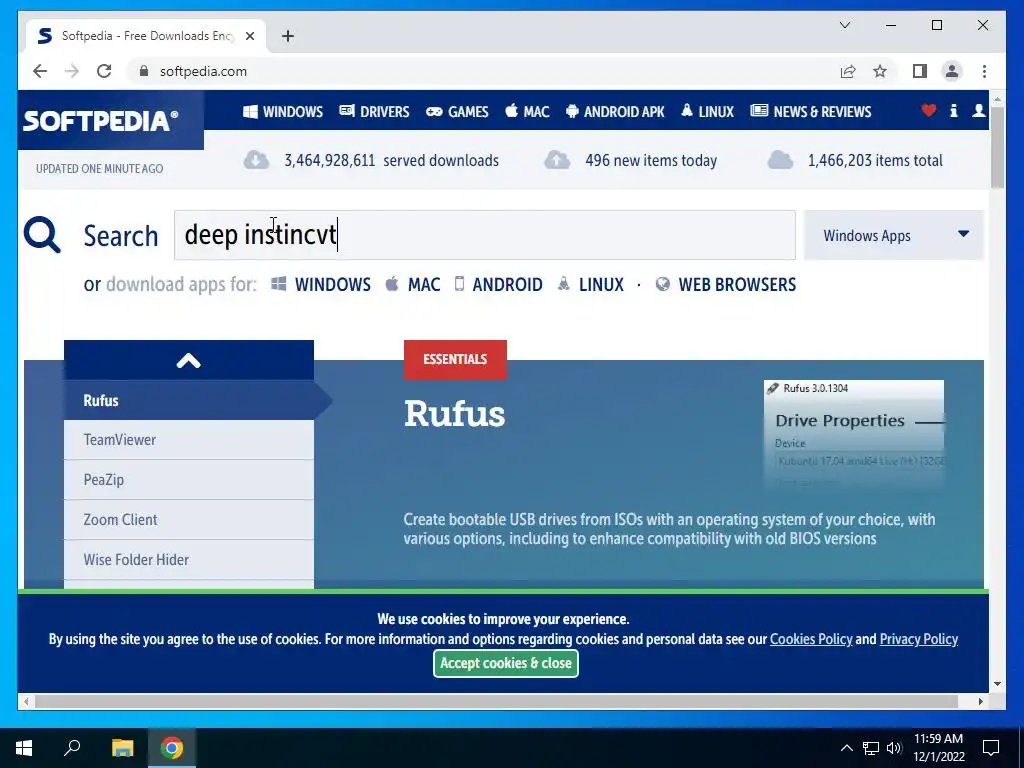Click the ANDROID download apps link
The image size is (1024, 768).
[x=498, y=285]
